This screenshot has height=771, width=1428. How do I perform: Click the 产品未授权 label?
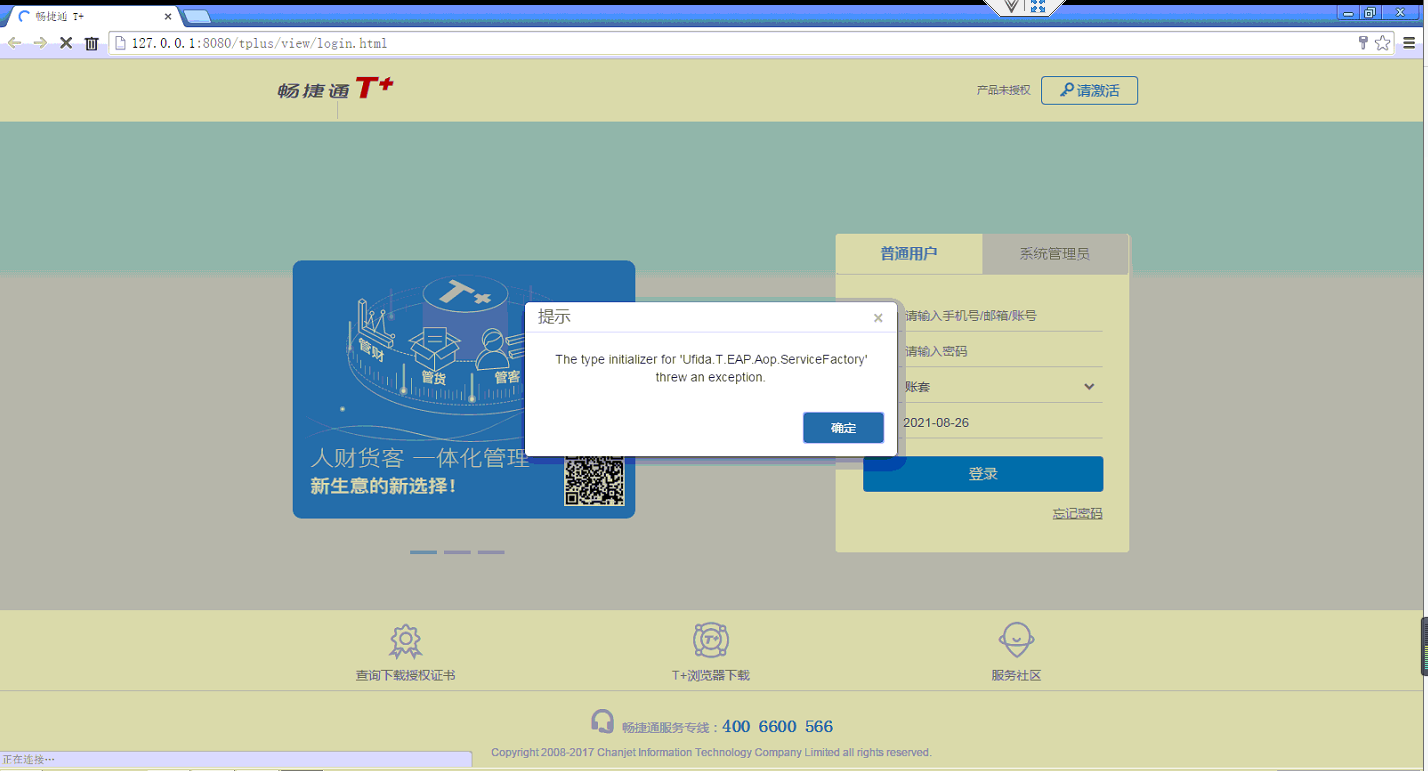click(x=1003, y=90)
